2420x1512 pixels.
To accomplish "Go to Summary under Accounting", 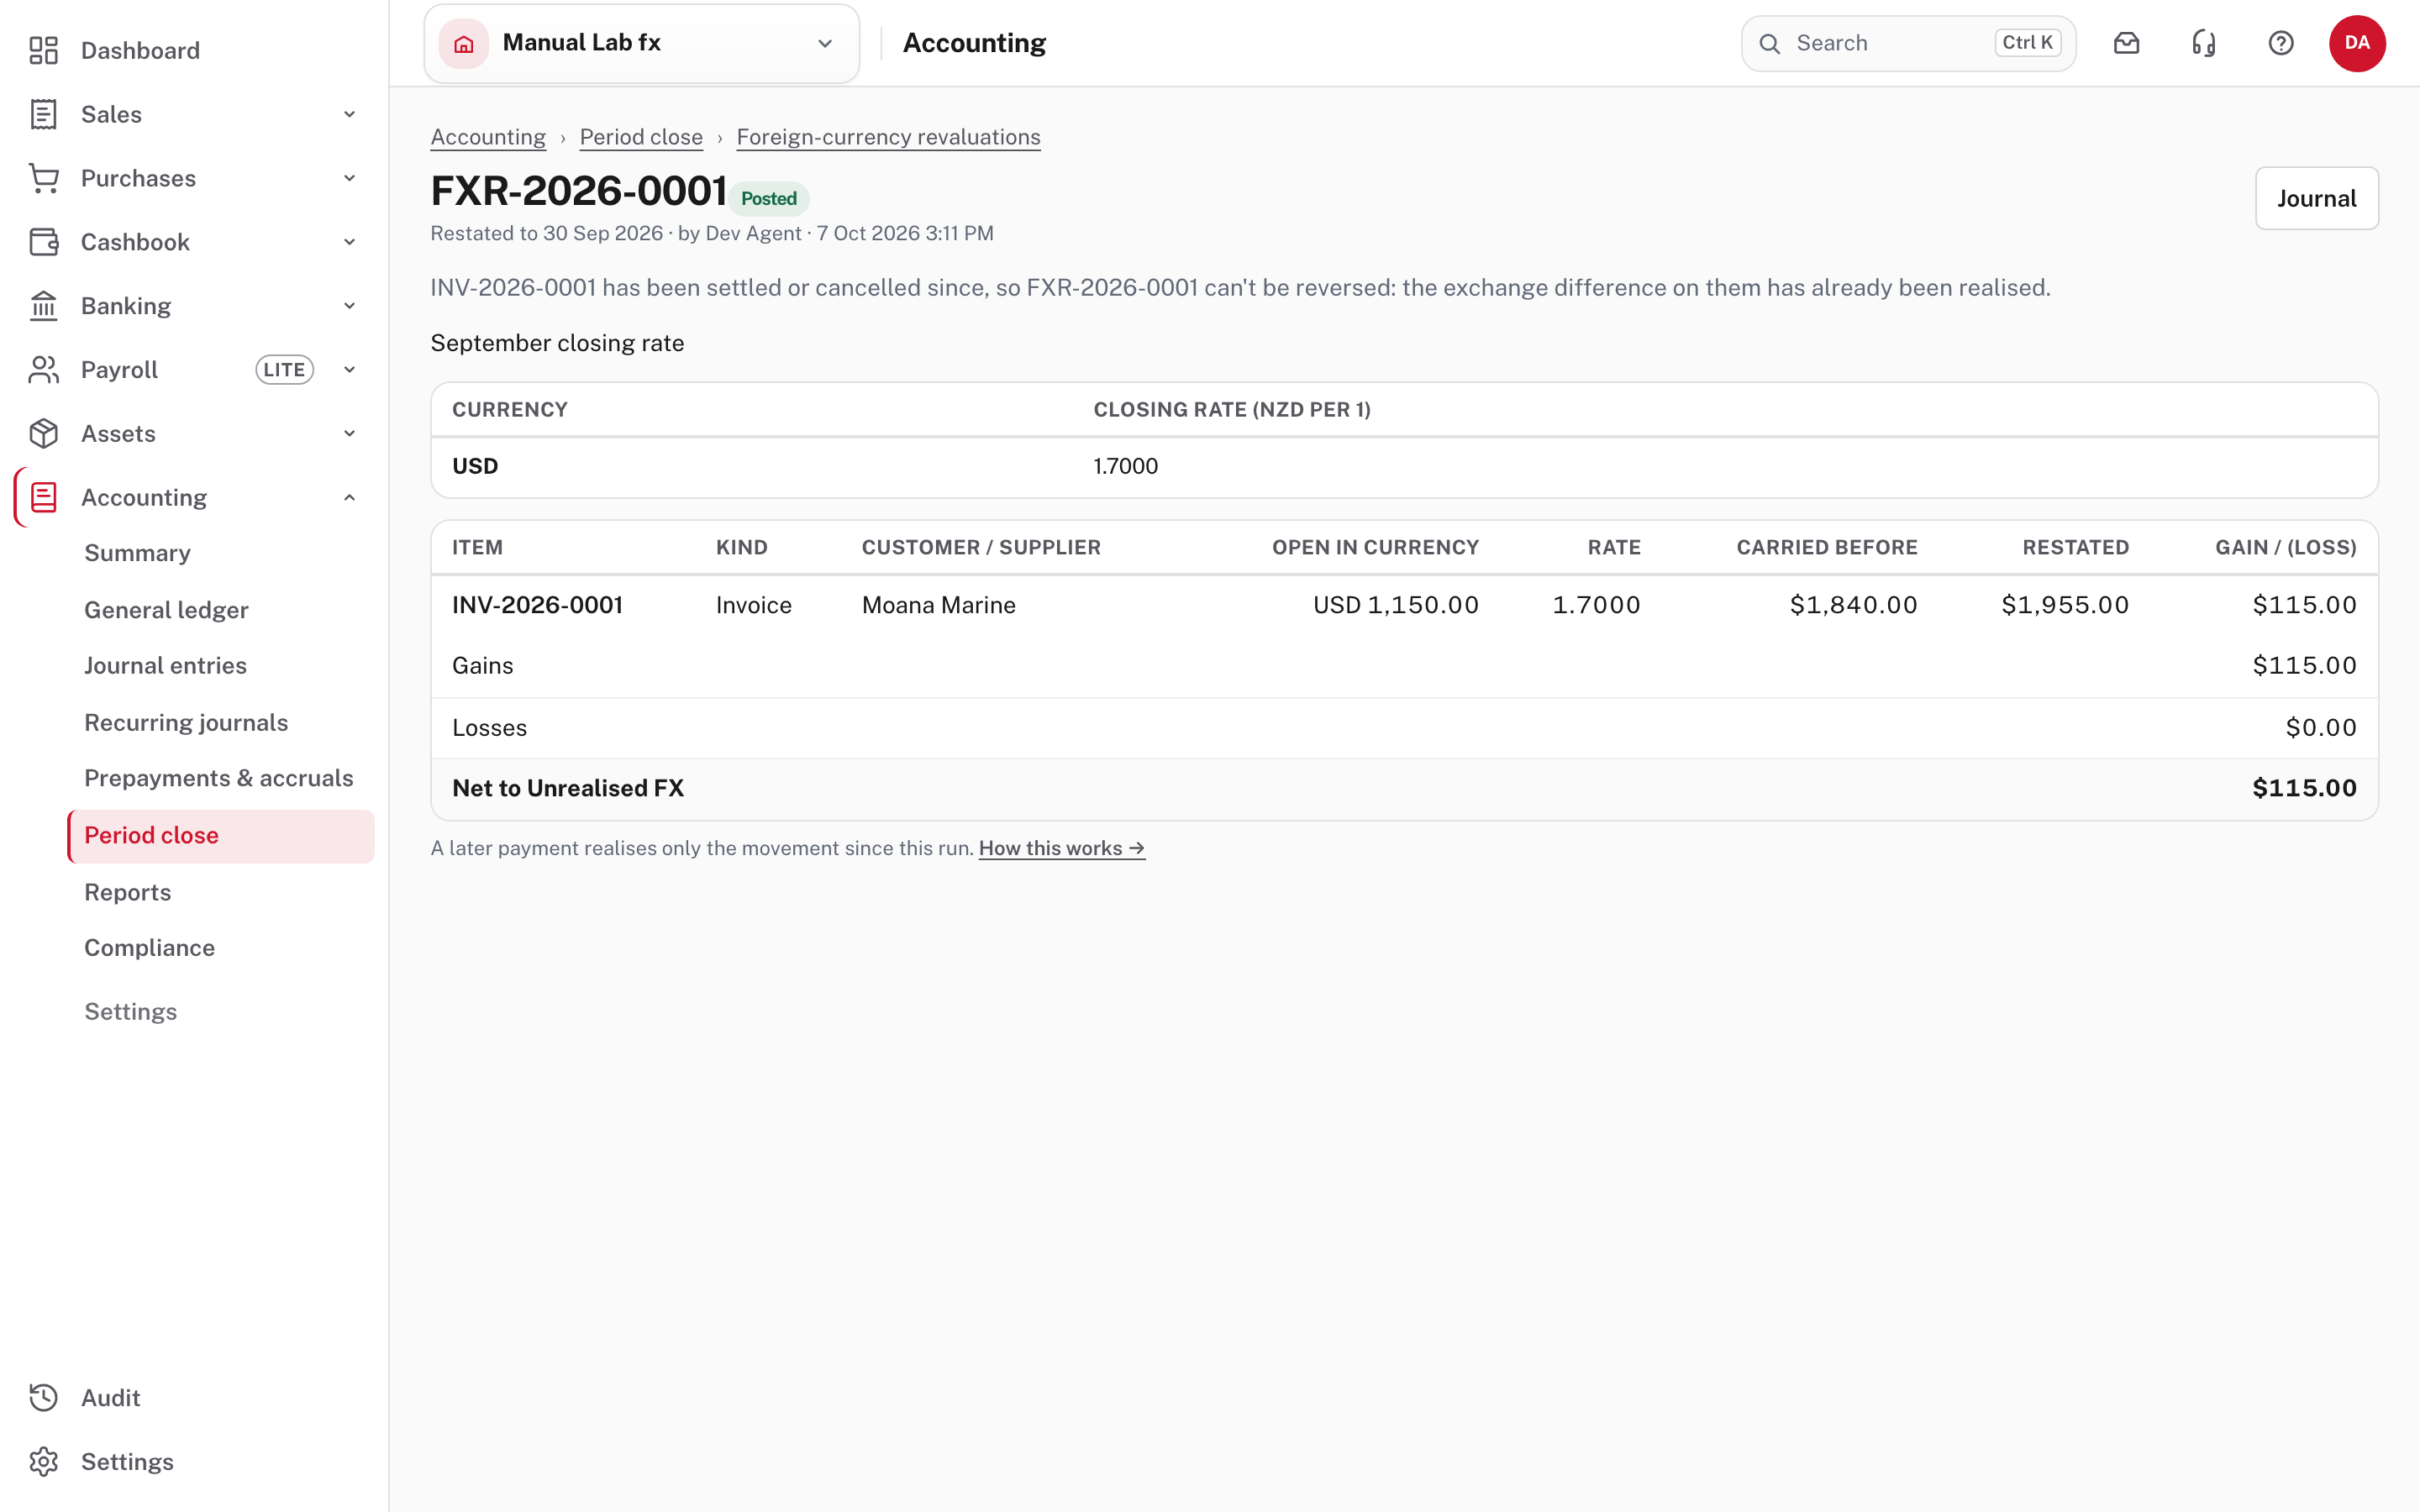I will [137, 553].
